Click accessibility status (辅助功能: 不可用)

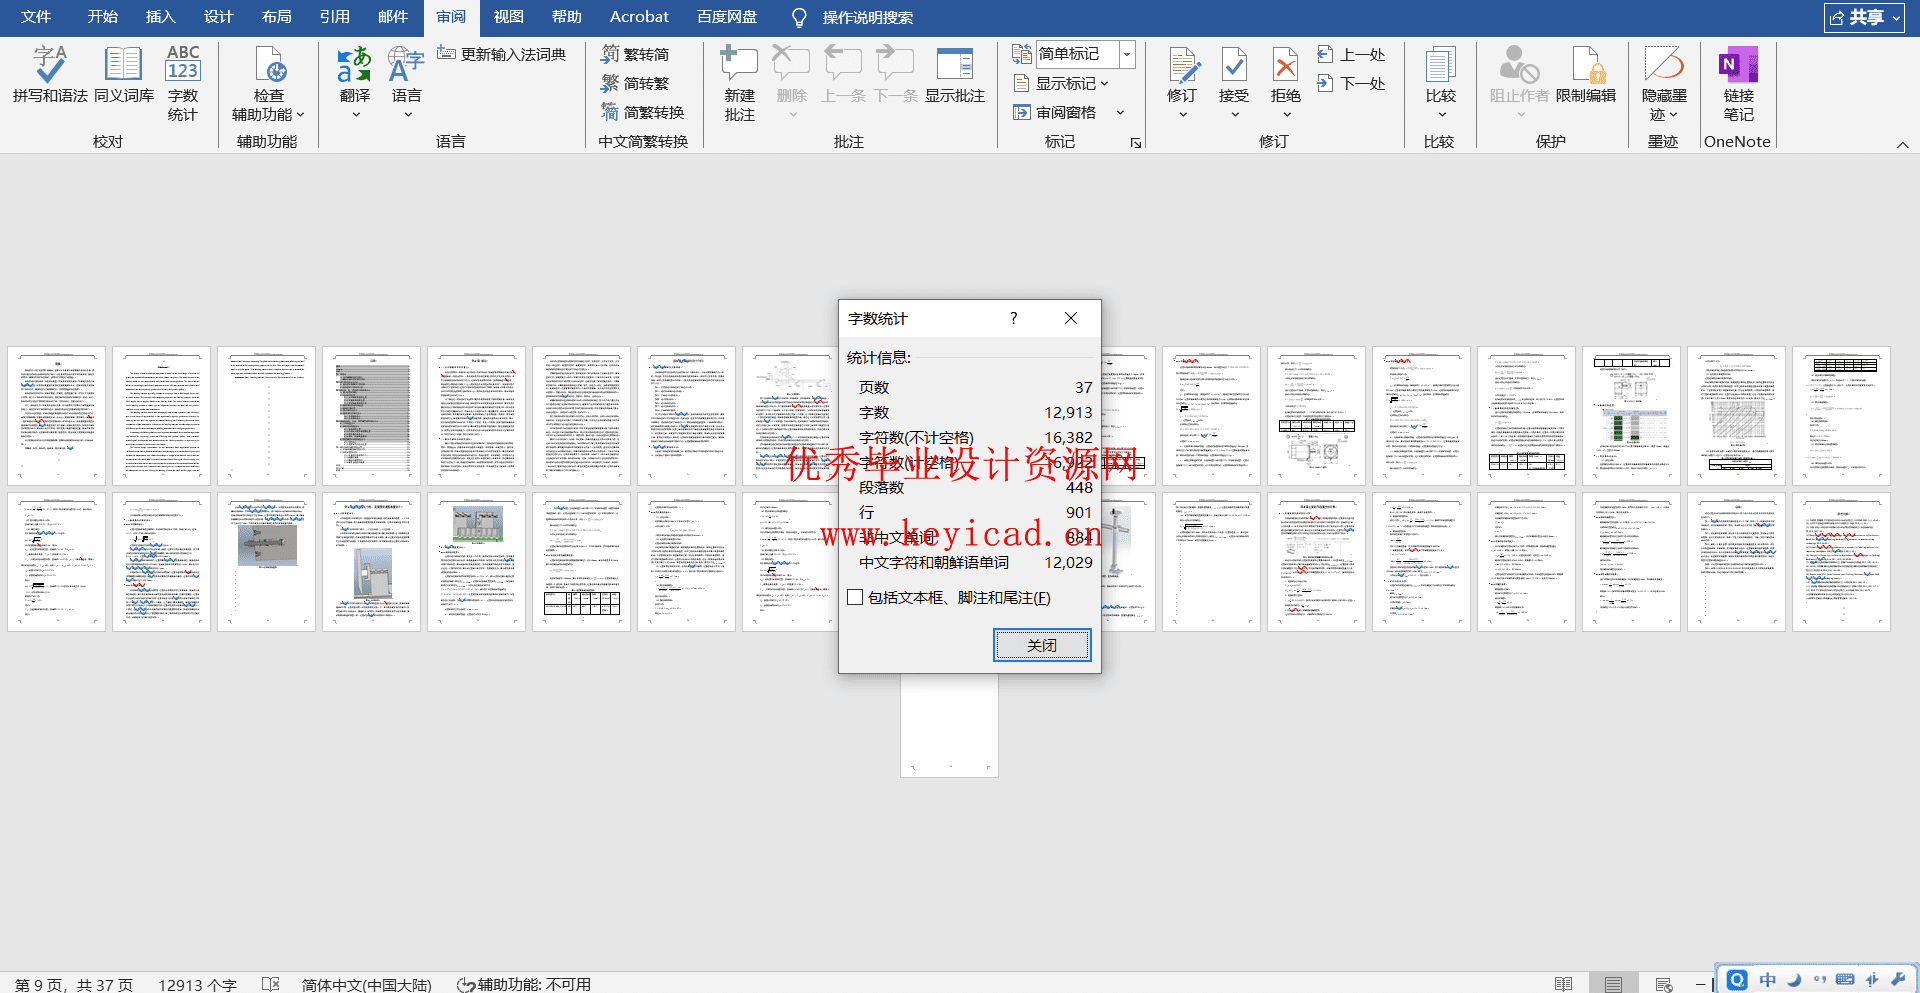coord(524,985)
